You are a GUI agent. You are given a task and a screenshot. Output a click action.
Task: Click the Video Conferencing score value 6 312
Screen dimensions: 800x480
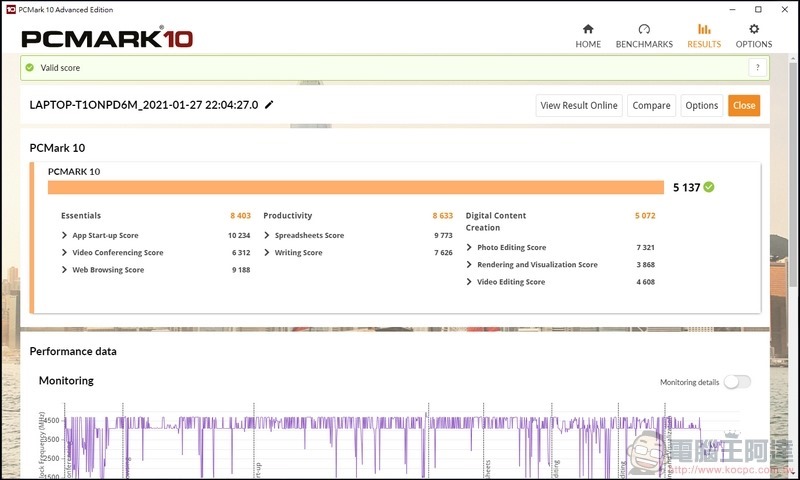[241, 252]
